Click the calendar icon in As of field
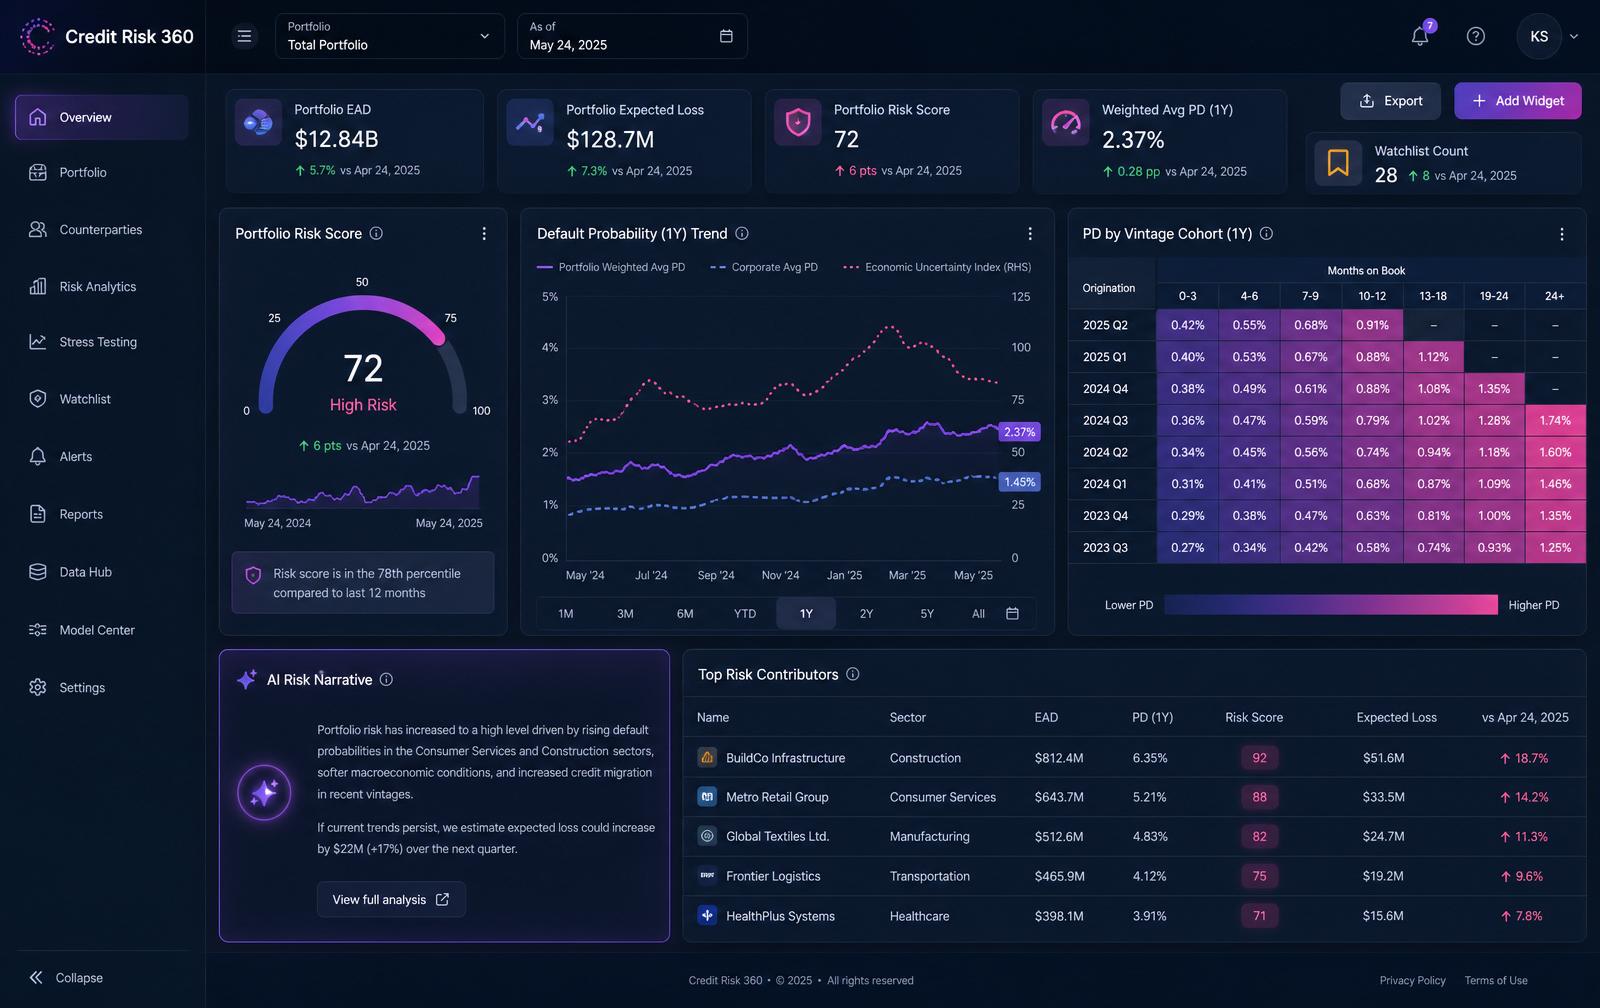The height and width of the screenshot is (1008, 1600). [x=726, y=36]
